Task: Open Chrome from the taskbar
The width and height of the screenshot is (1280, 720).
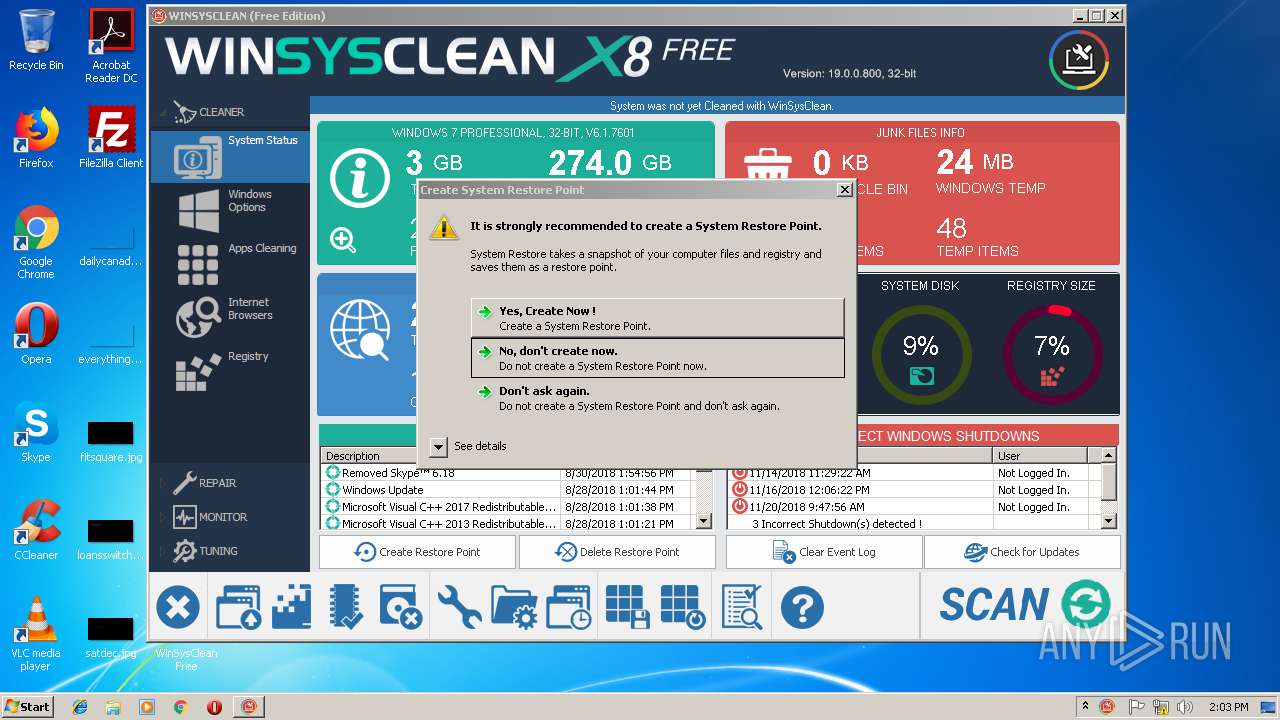Action: 180,706
